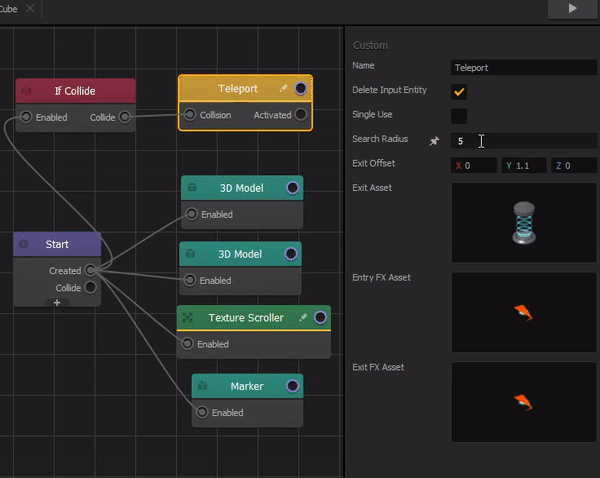The height and width of the screenshot is (478, 600).
Task: Click the Name field containing Teleport
Action: pyautogui.click(x=524, y=67)
